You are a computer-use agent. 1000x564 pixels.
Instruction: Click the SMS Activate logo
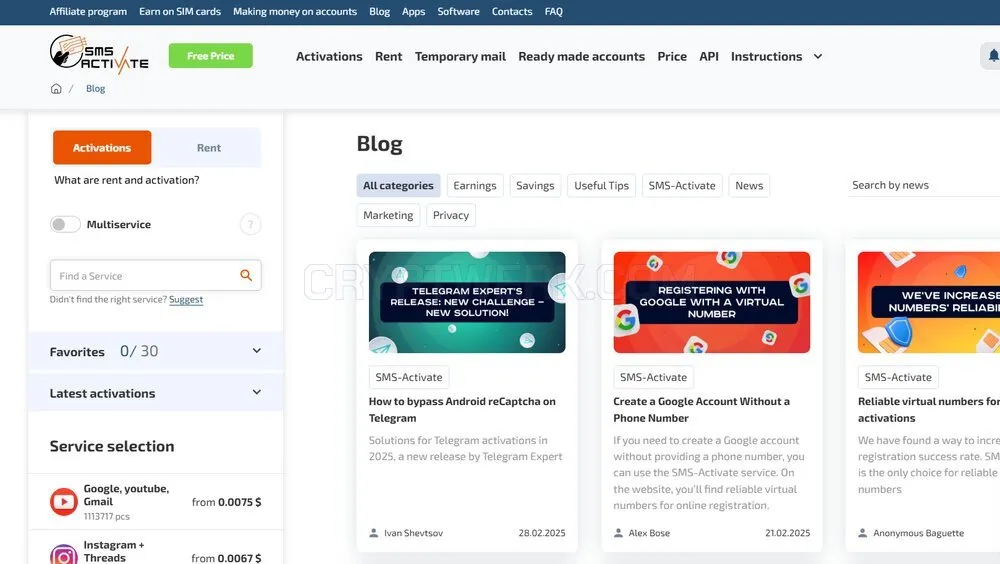[99, 54]
